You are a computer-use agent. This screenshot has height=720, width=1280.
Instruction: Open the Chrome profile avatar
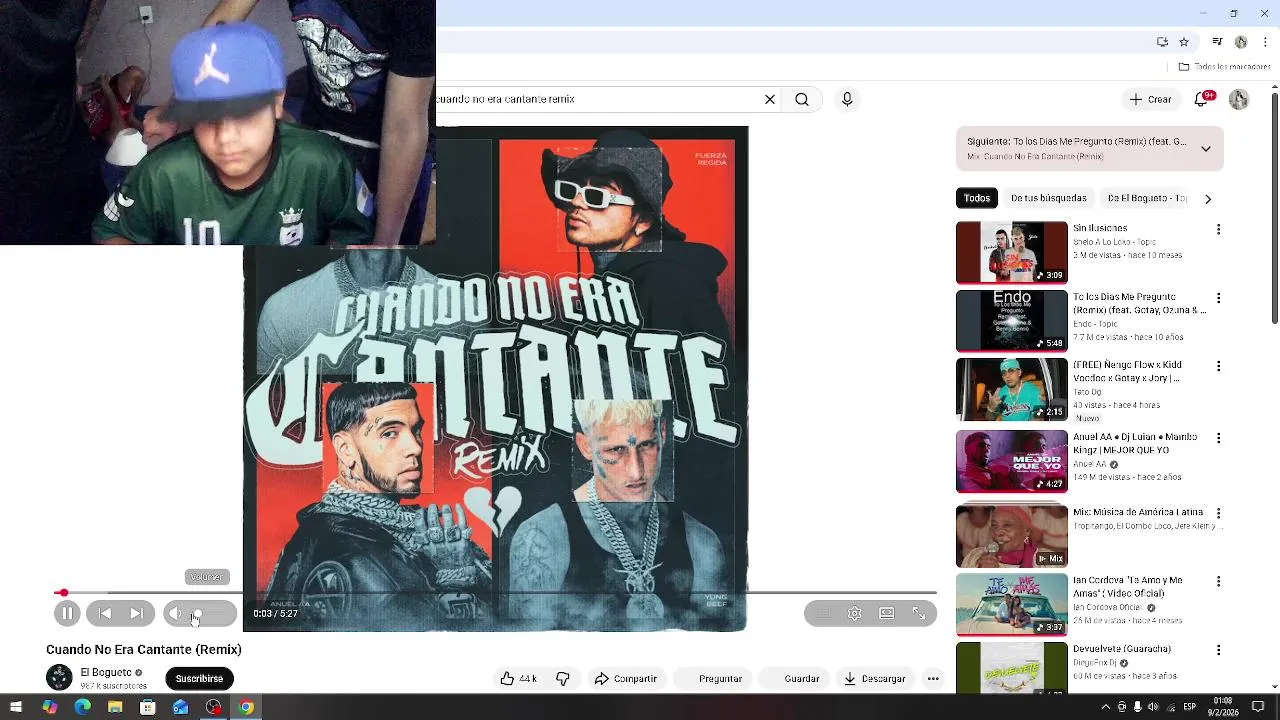tap(1241, 42)
